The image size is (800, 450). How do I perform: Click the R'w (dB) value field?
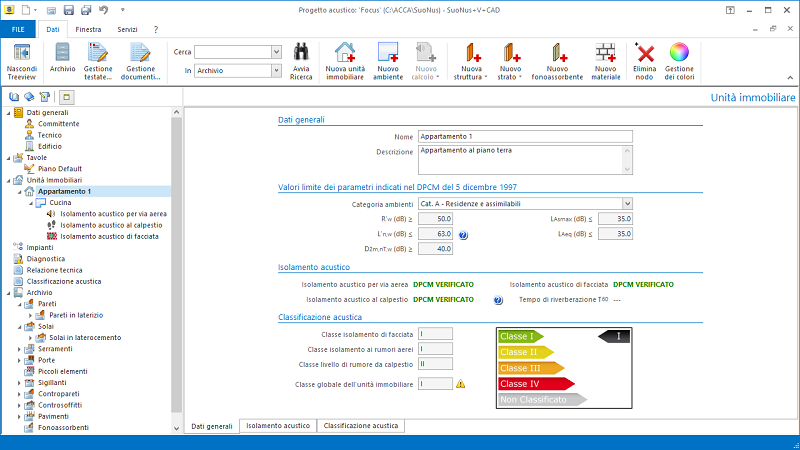435,218
